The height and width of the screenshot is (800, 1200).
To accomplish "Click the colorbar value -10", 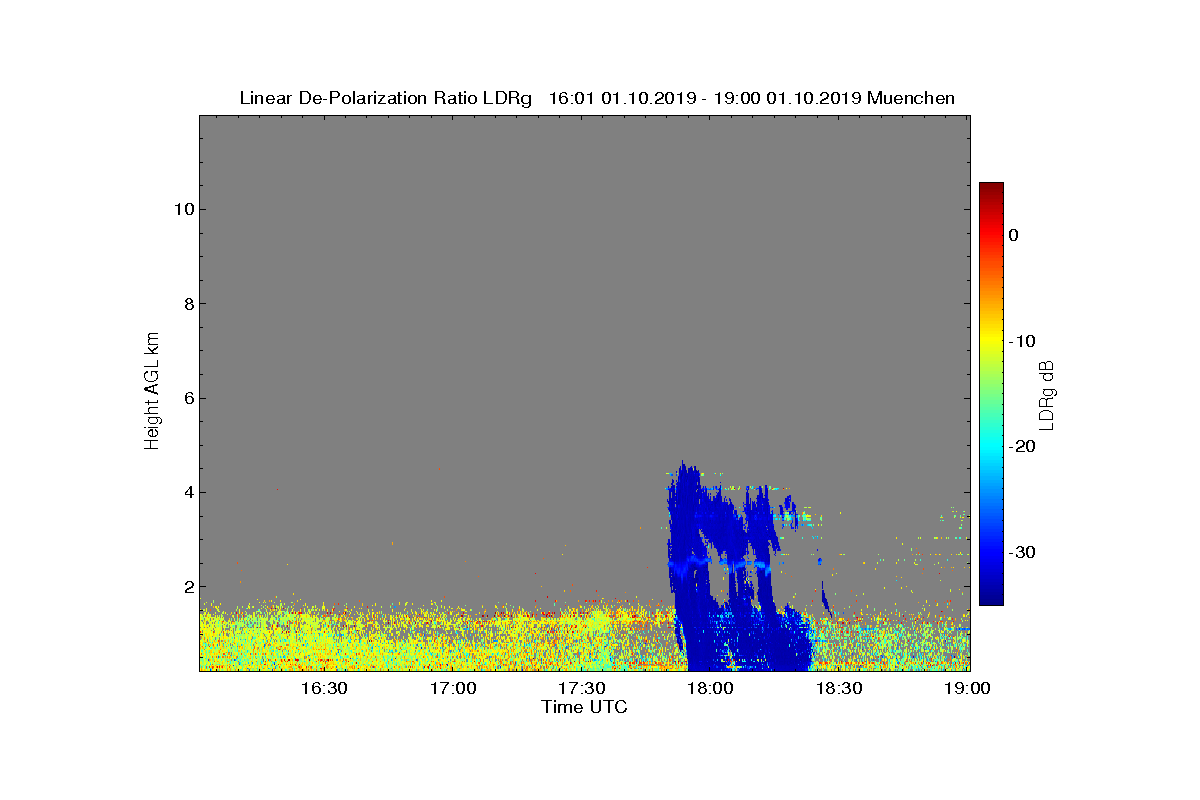I will point(1022,341).
